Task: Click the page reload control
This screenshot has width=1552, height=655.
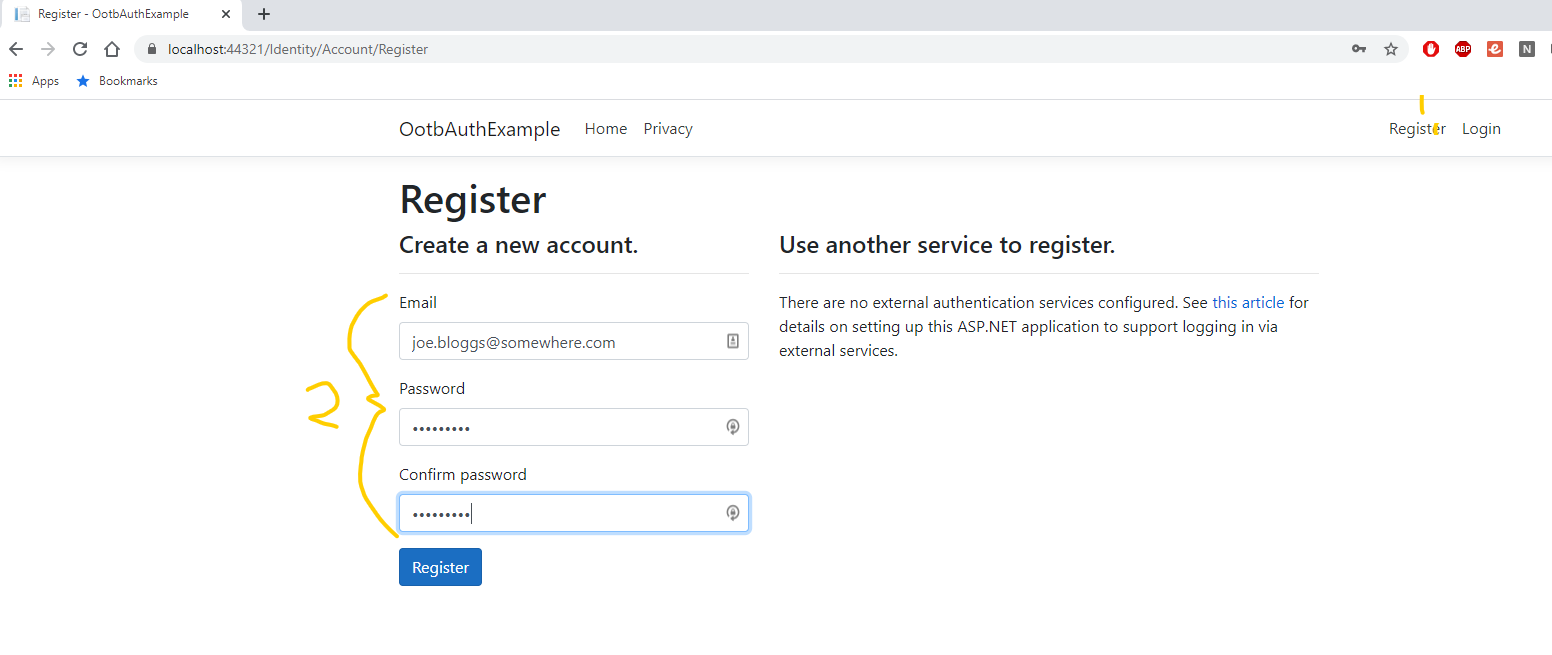Action: tap(79, 48)
